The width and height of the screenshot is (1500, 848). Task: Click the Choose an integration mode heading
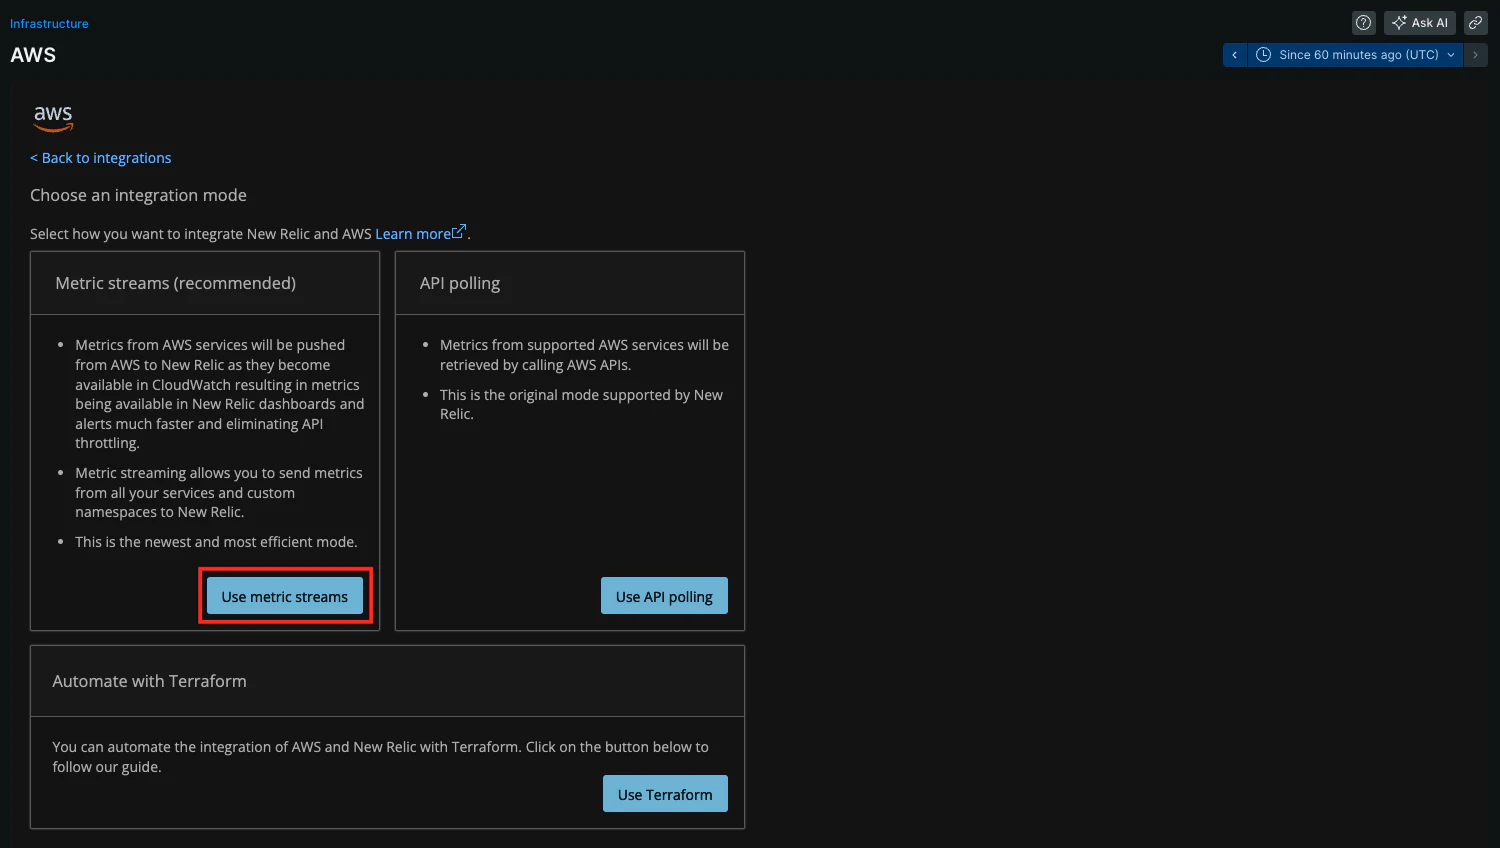[x=138, y=195]
